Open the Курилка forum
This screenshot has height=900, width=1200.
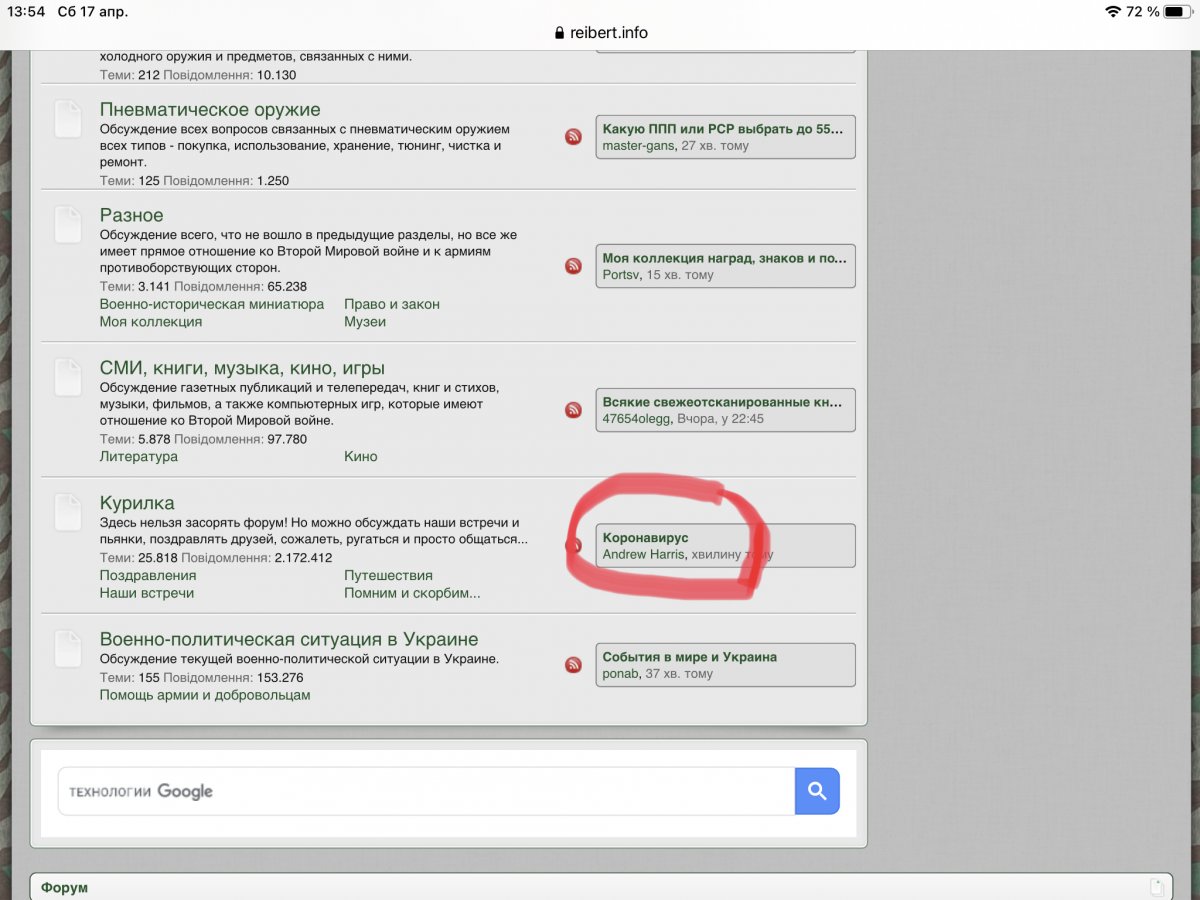[137, 503]
